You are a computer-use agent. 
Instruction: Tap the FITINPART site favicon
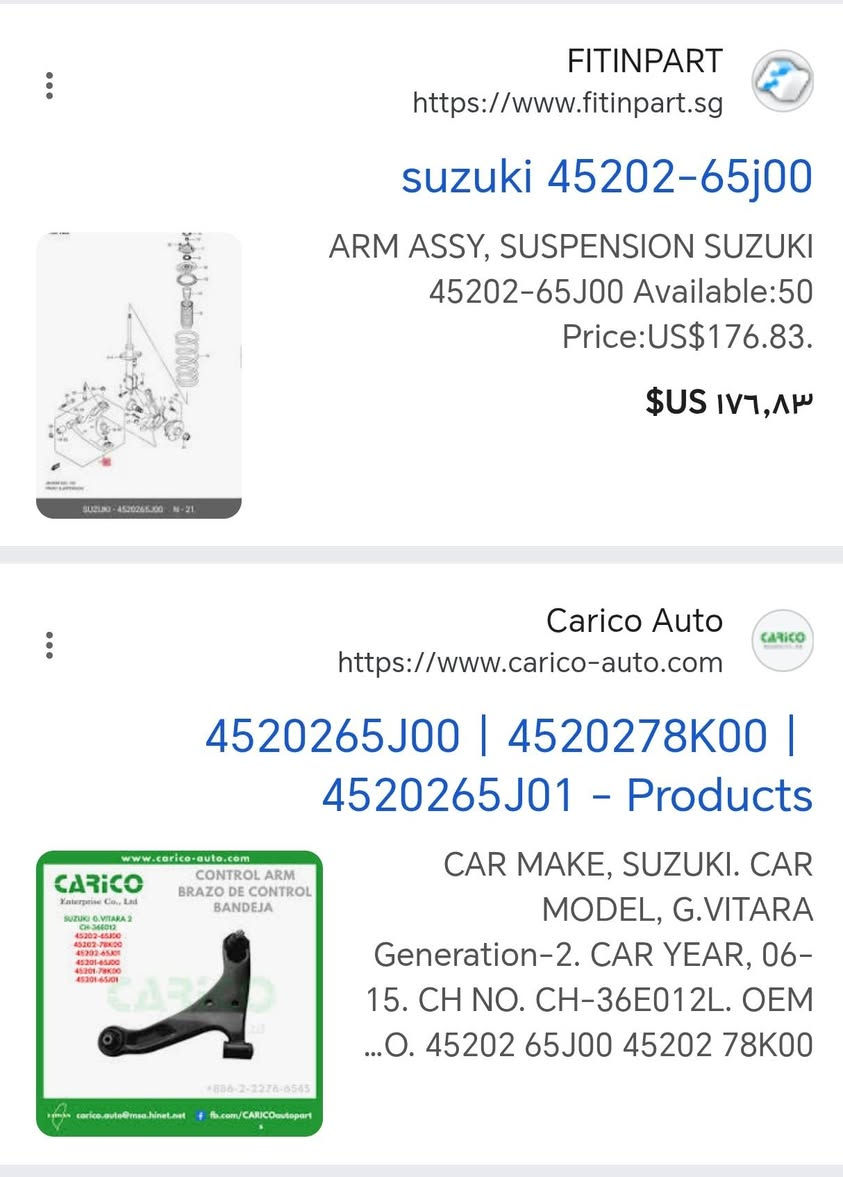(x=782, y=81)
